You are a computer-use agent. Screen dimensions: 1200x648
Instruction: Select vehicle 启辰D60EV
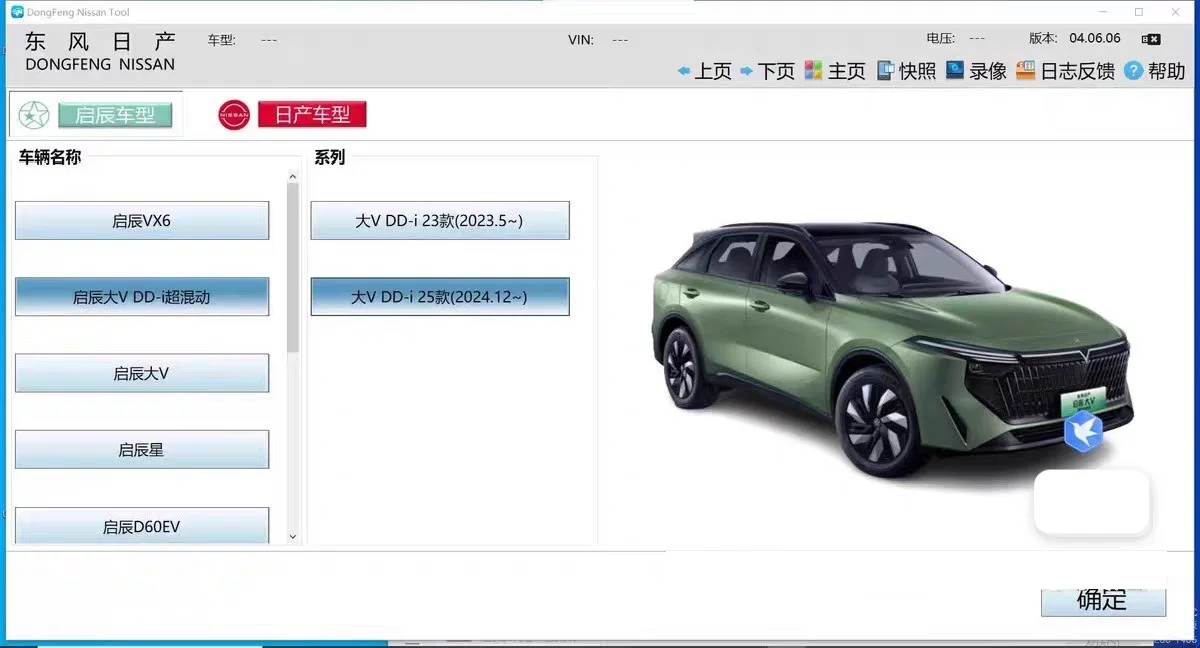142,526
